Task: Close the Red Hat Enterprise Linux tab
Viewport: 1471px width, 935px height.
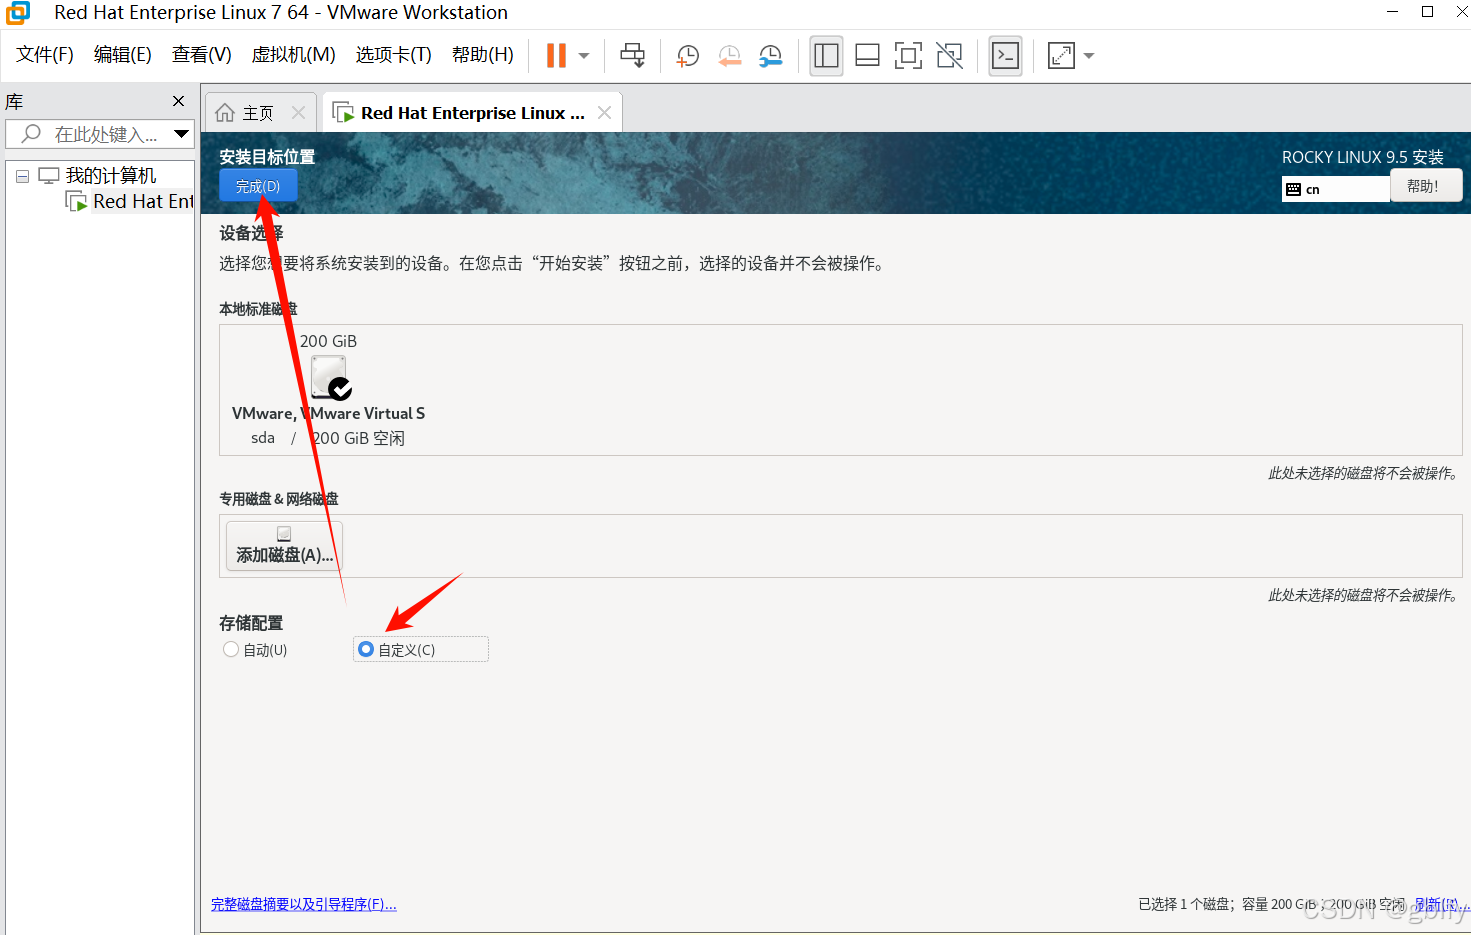Action: (x=604, y=113)
